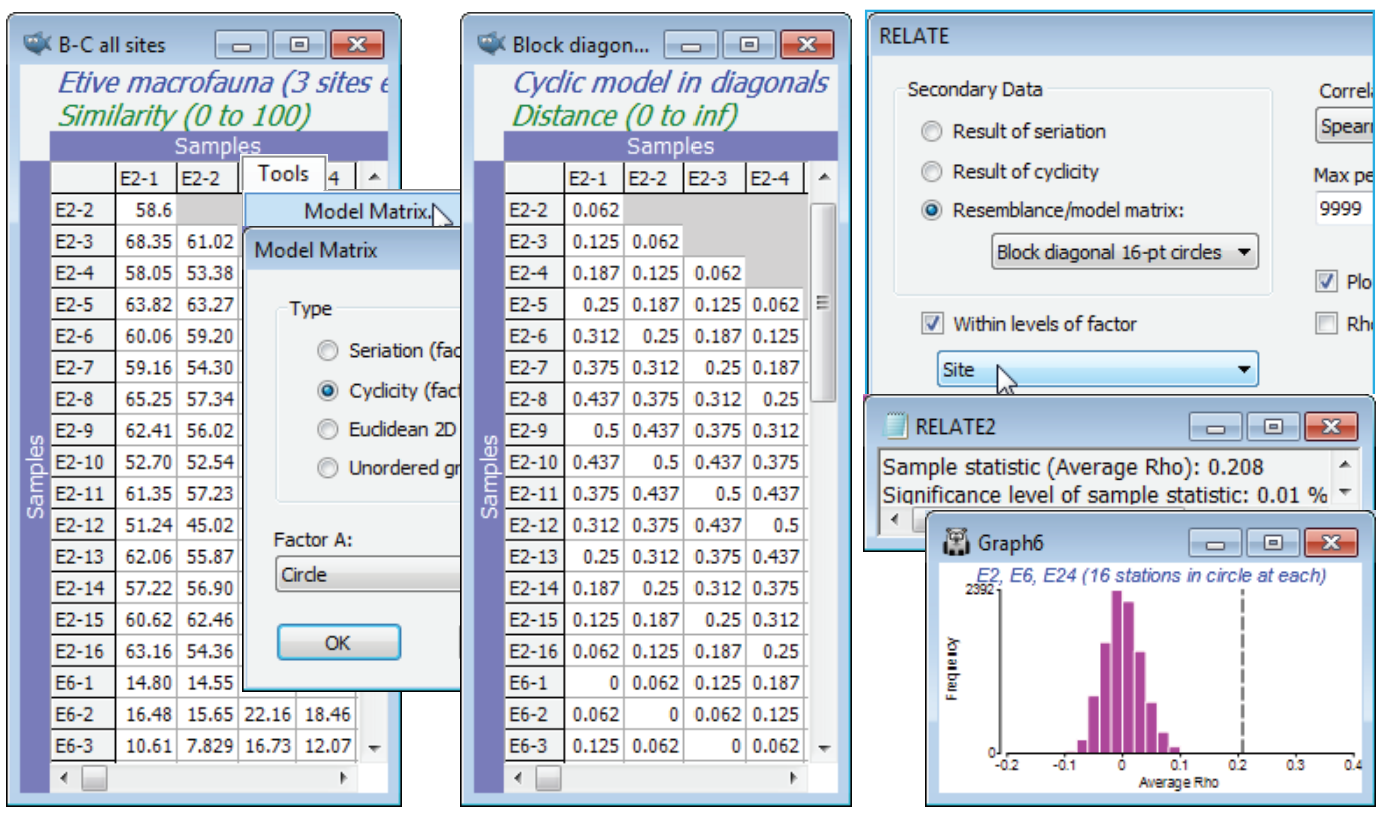1382x816 pixels.
Task: Maximize the Graph6 window
Action: tap(1272, 542)
